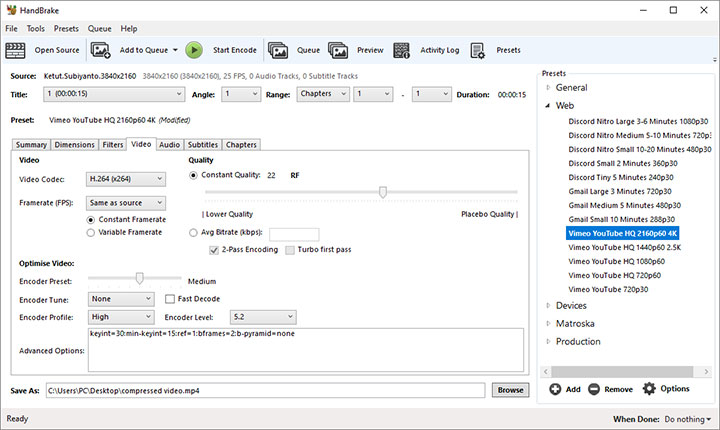The image size is (720, 430).
Task: Open the Tools menu
Action: pos(36,29)
